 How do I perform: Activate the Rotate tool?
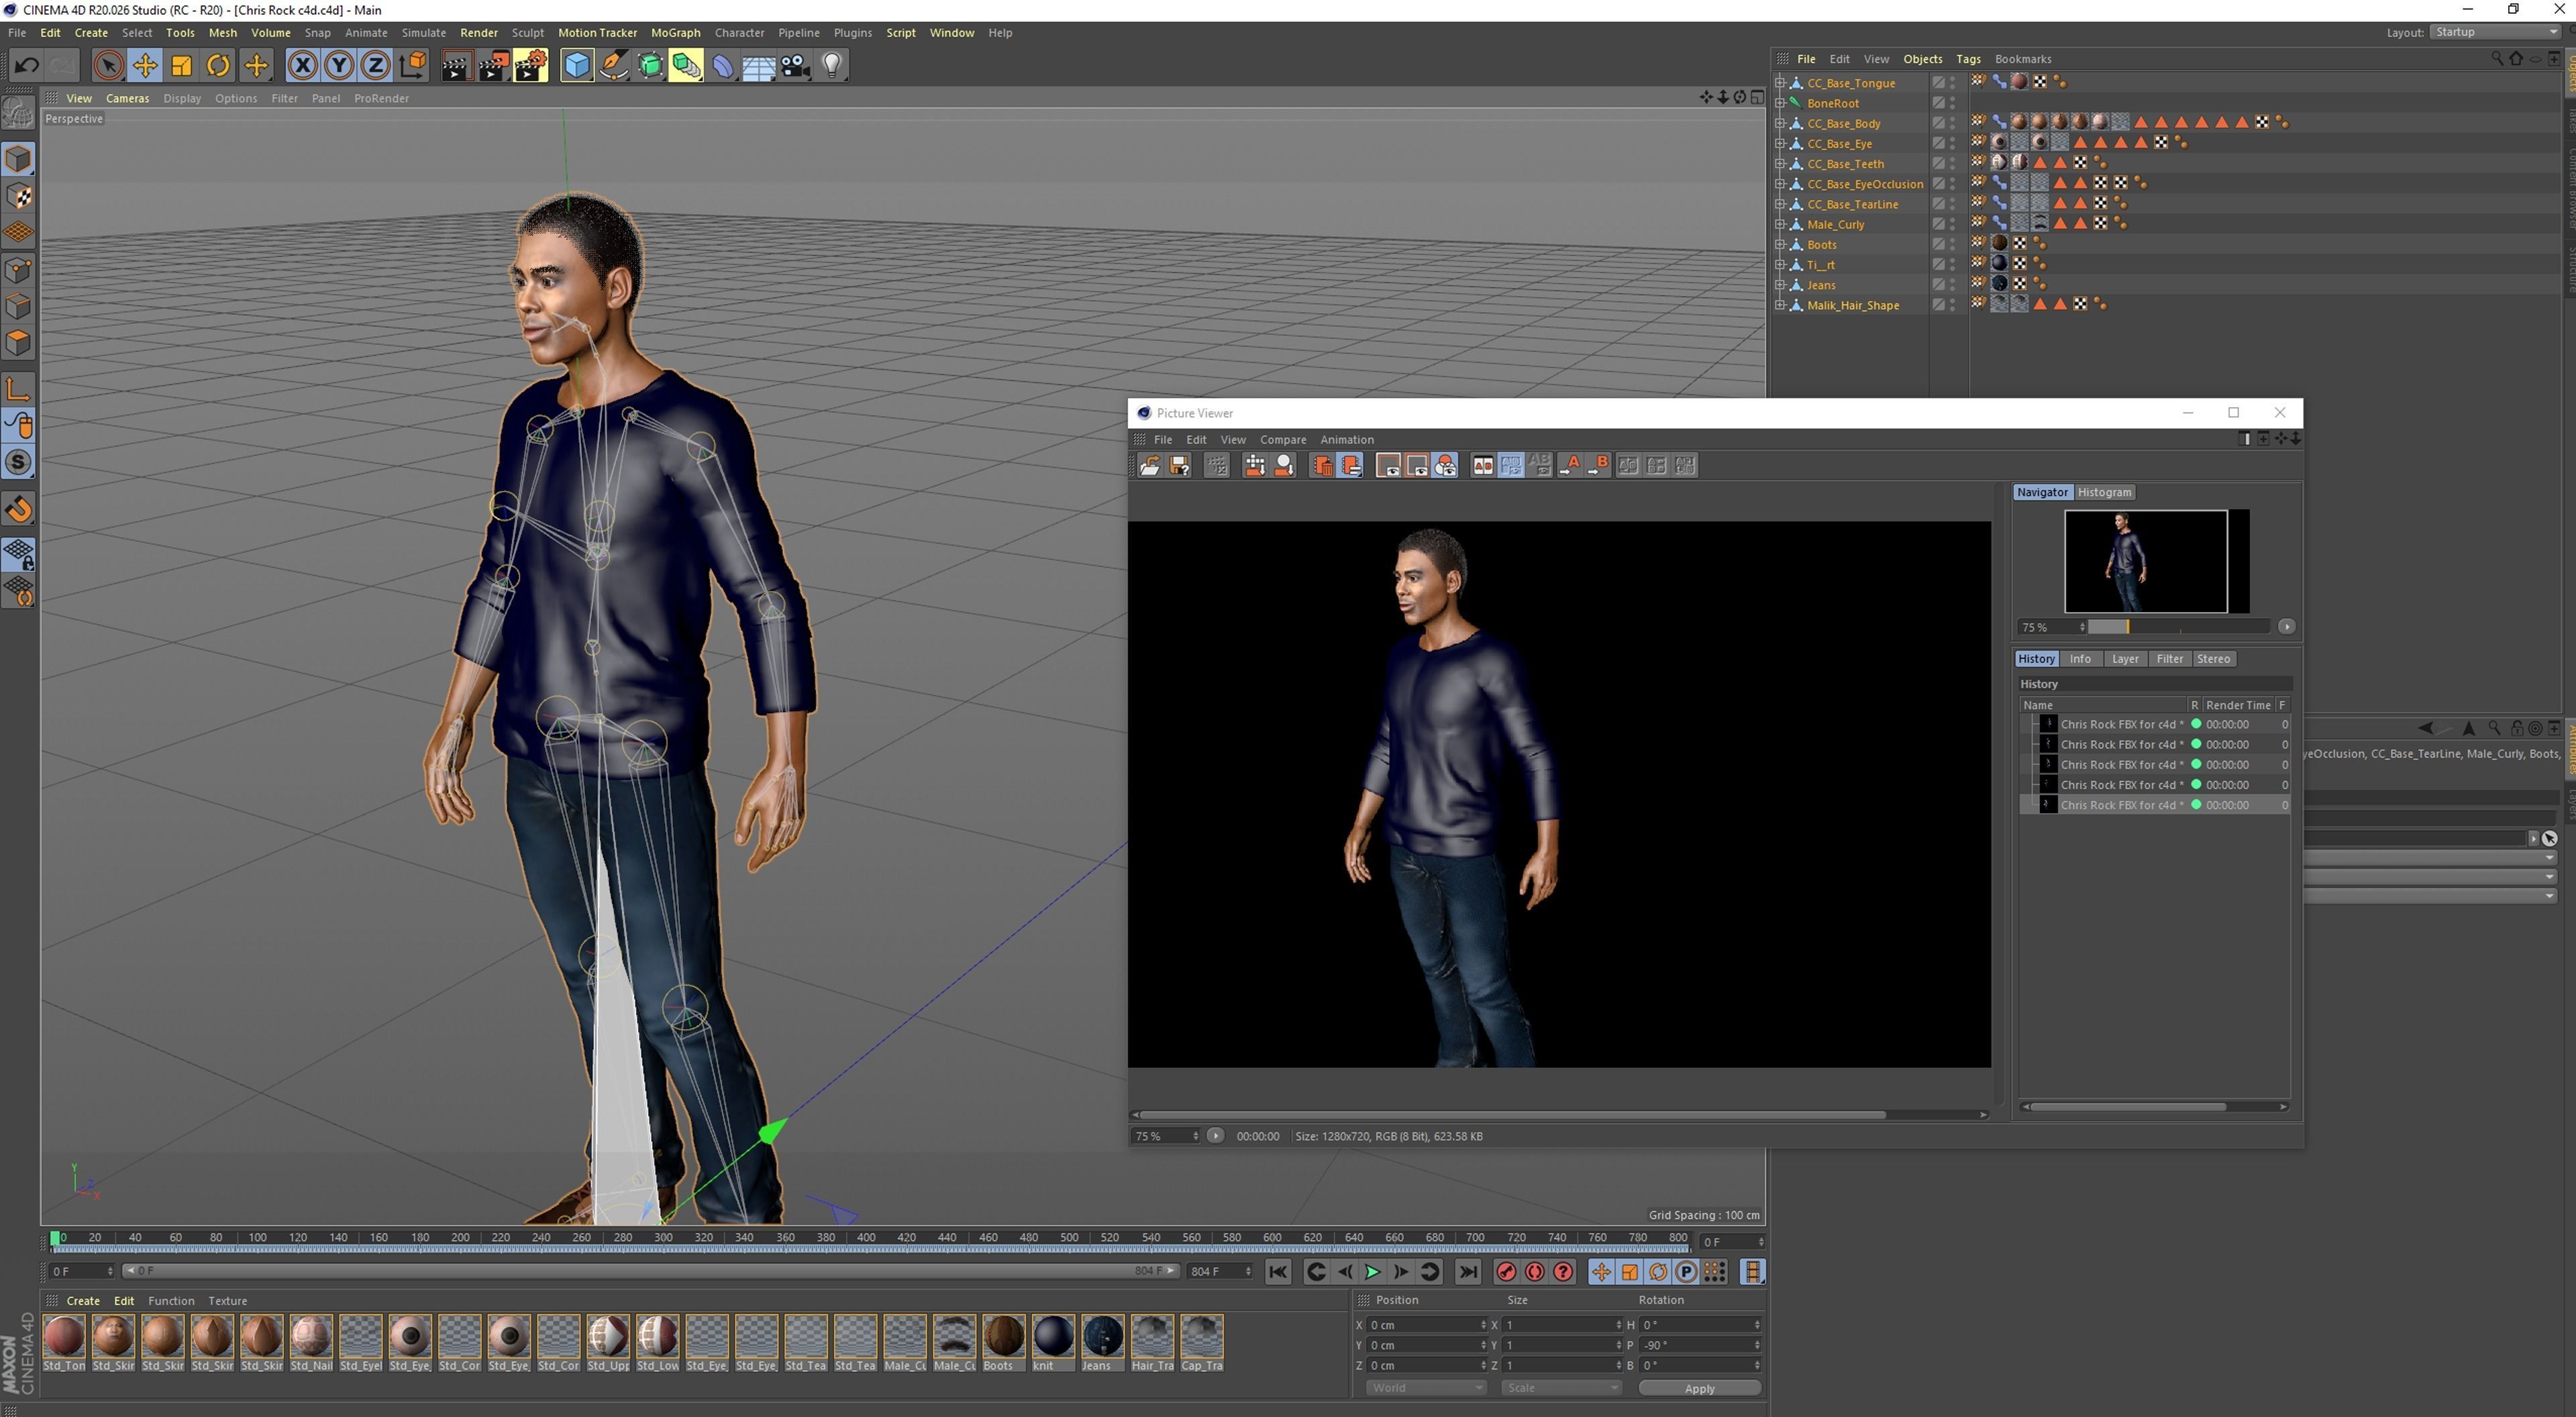pyautogui.click(x=219, y=66)
